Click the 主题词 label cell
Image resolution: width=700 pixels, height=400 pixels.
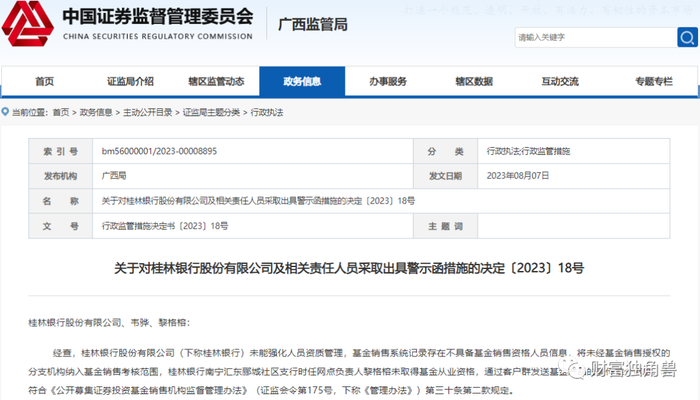tap(446, 226)
